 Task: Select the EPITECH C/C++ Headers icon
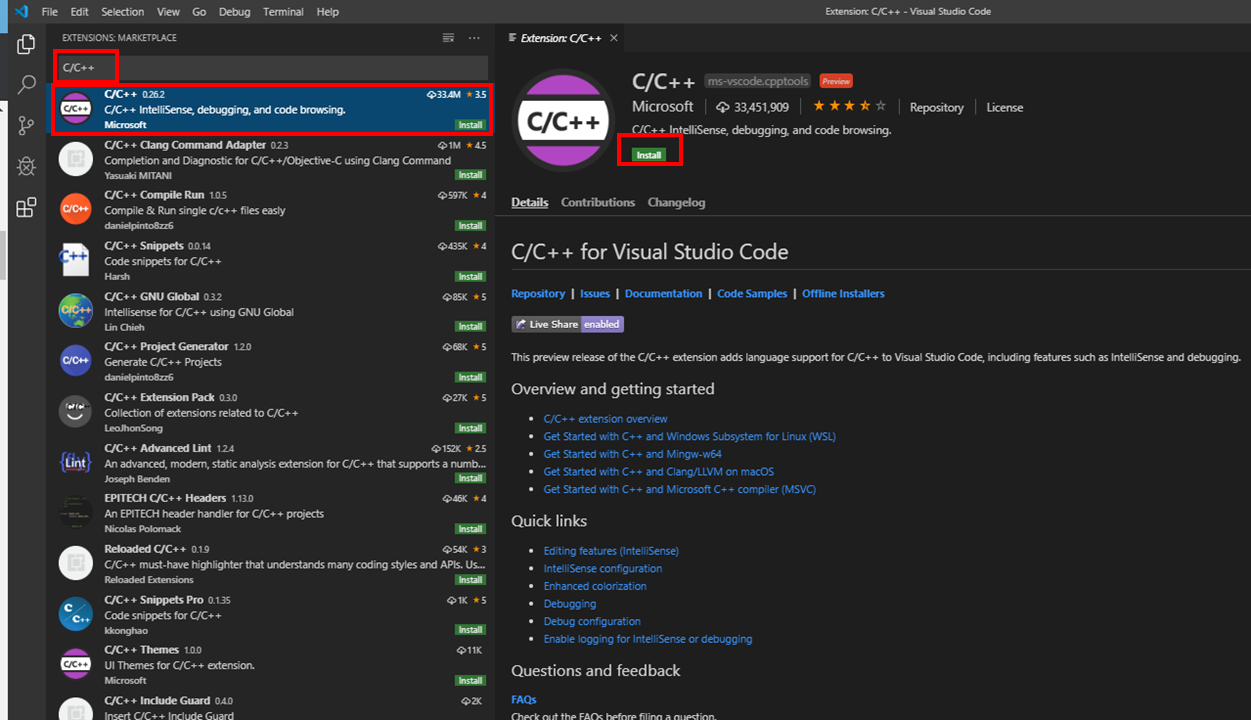coord(76,512)
